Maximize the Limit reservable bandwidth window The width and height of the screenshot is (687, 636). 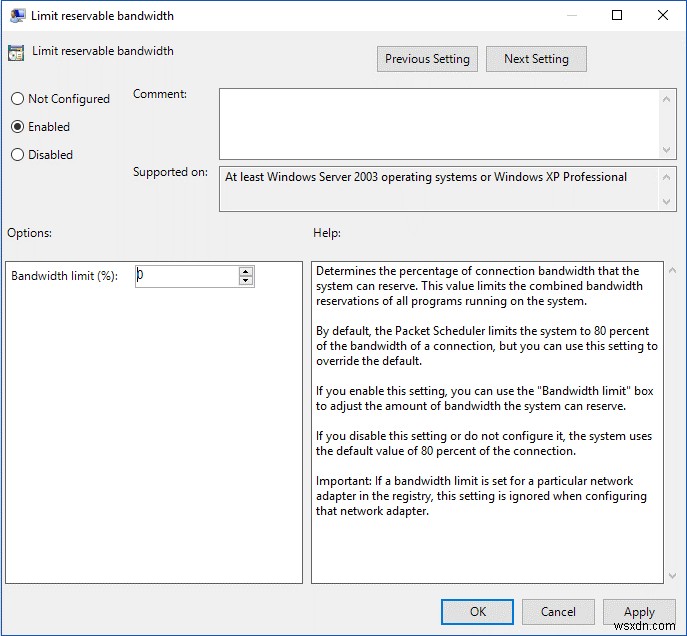[x=617, y=15]
